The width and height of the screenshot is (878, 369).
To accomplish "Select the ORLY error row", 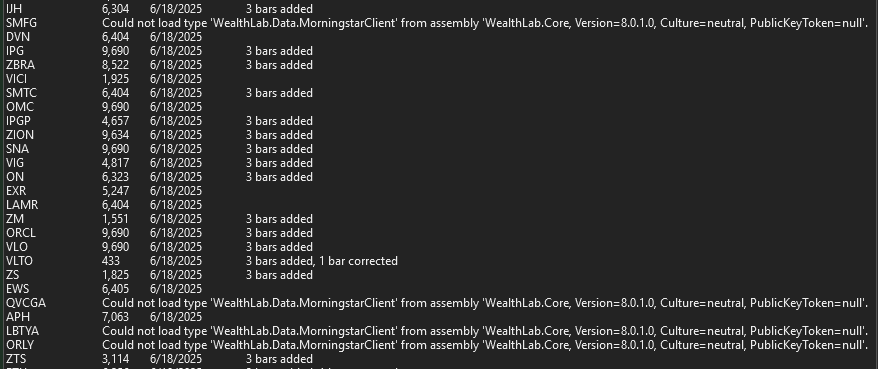I will [x=439, y=345].
